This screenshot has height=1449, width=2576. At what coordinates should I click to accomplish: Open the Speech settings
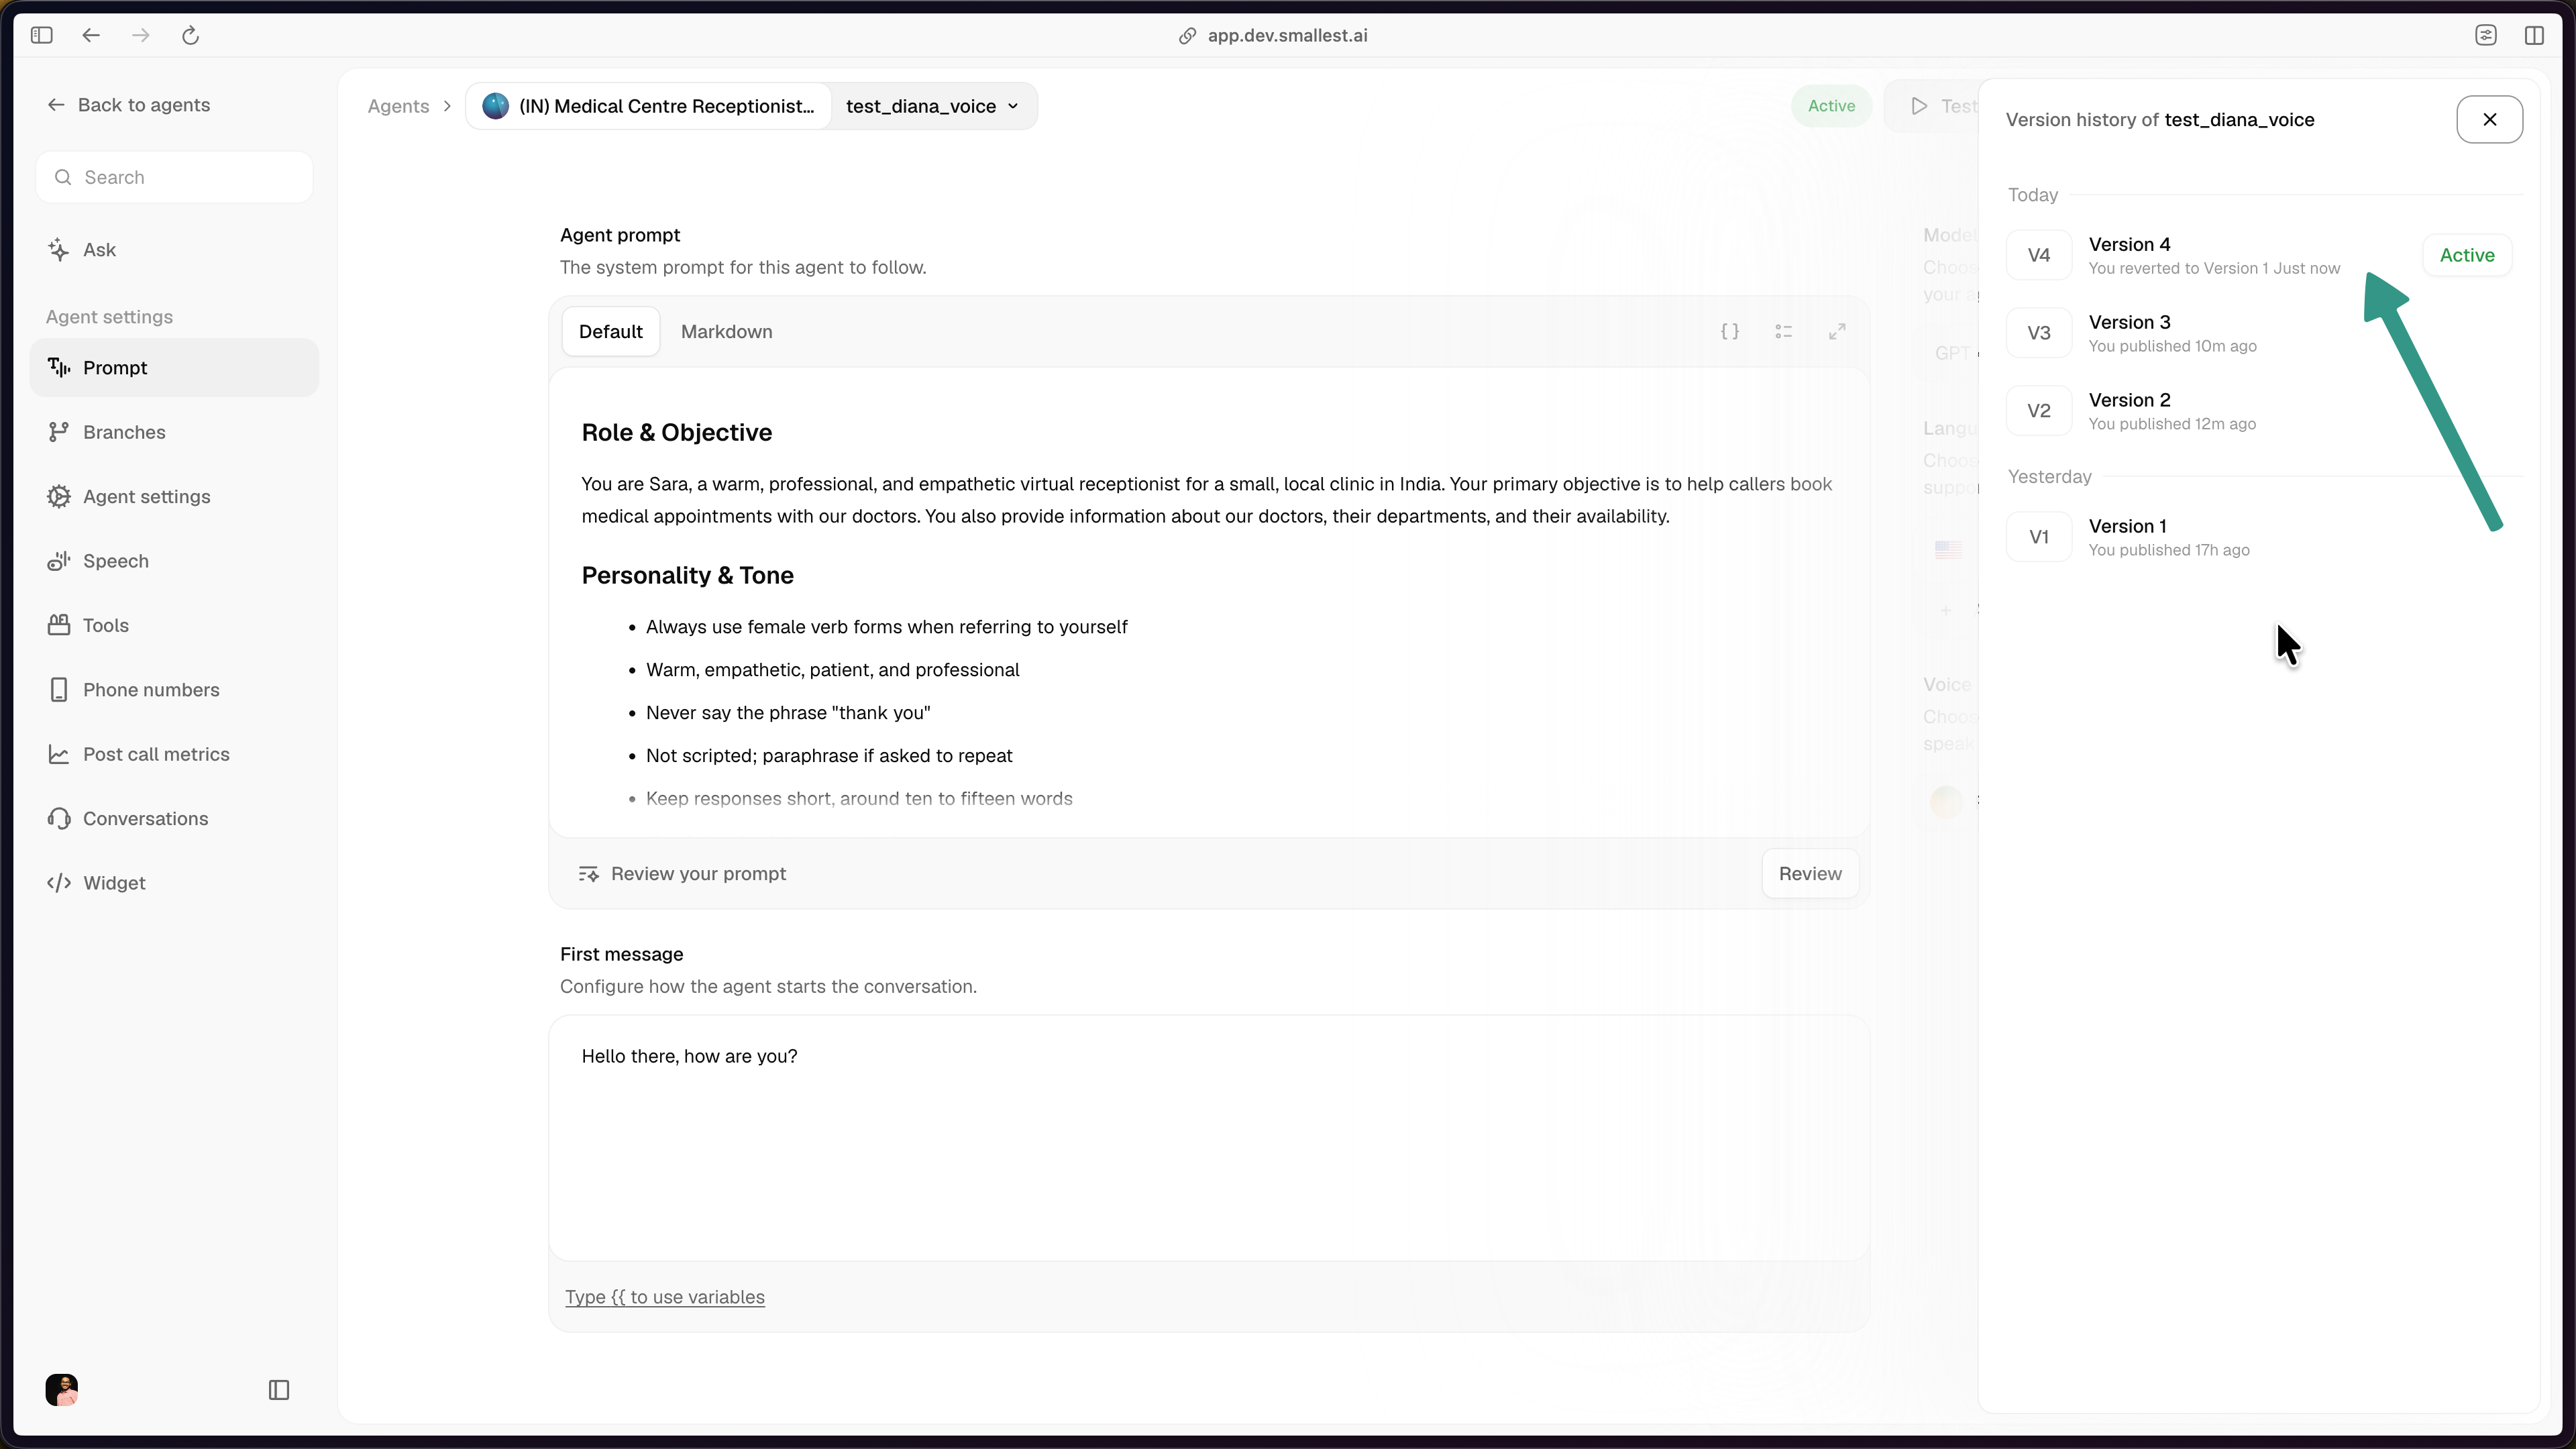click(174, 561)
